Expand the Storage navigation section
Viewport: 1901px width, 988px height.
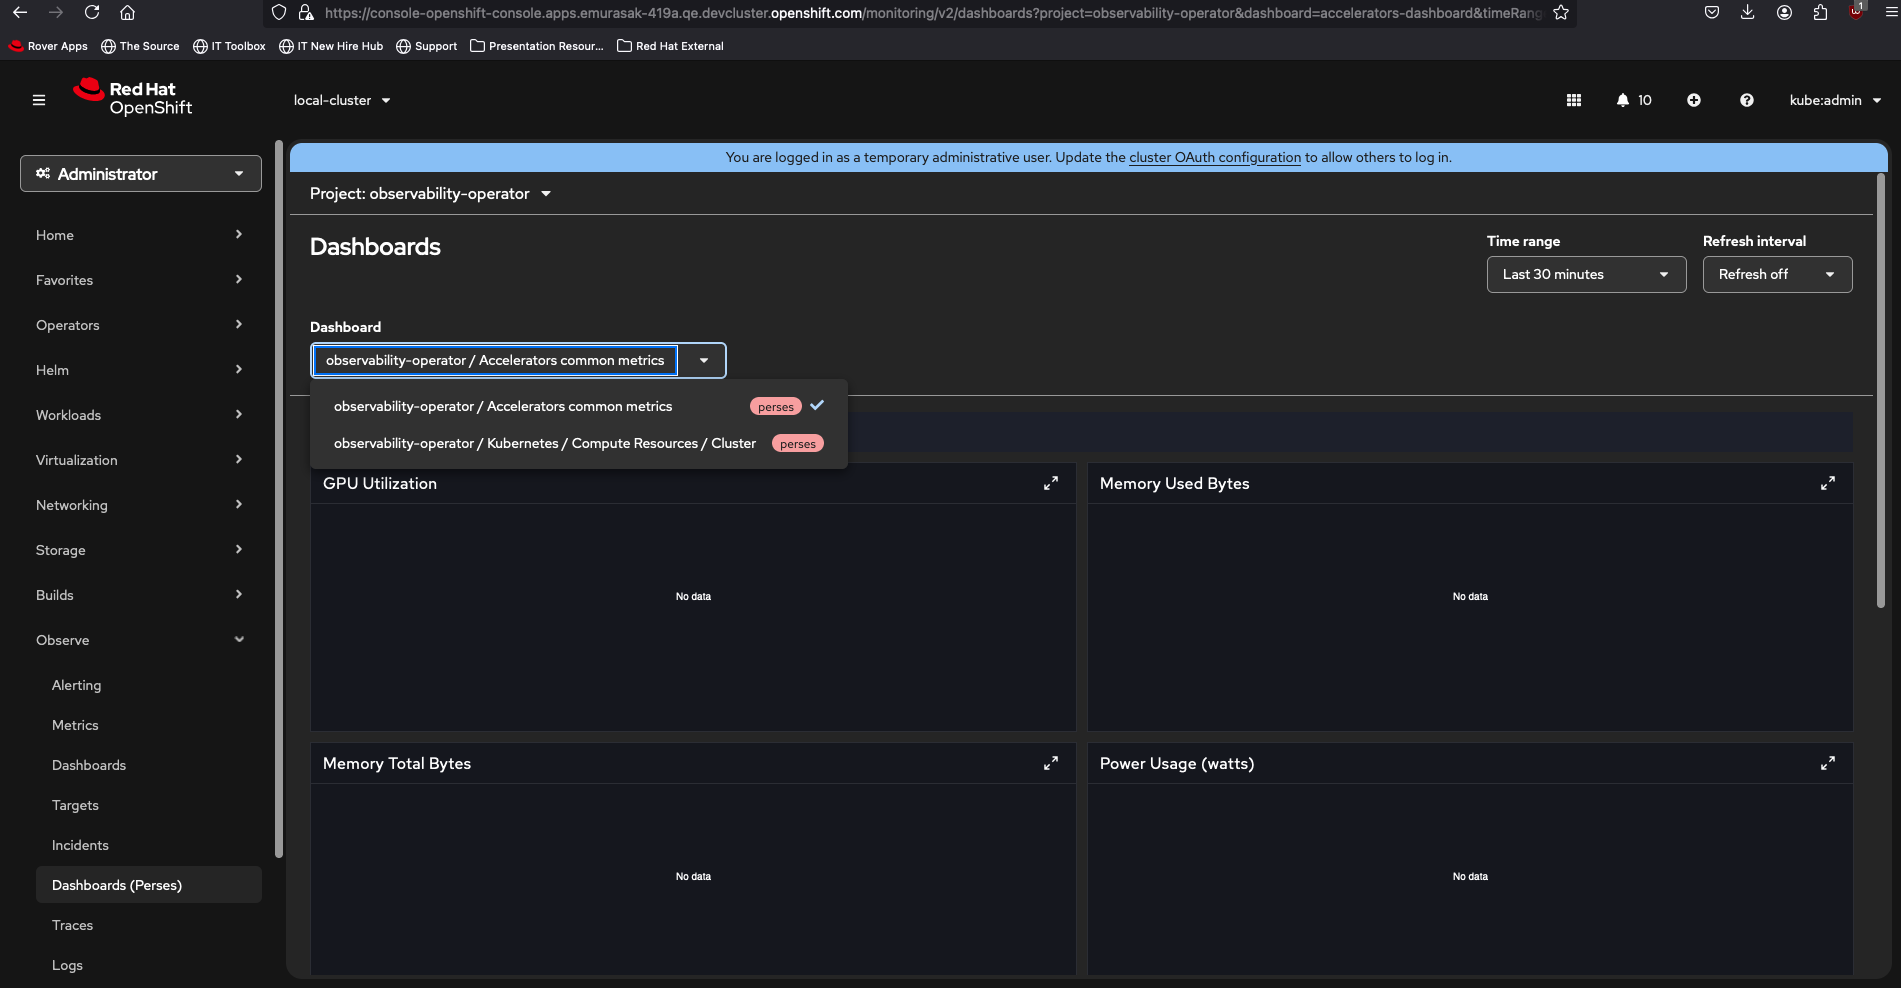(140, 550)
